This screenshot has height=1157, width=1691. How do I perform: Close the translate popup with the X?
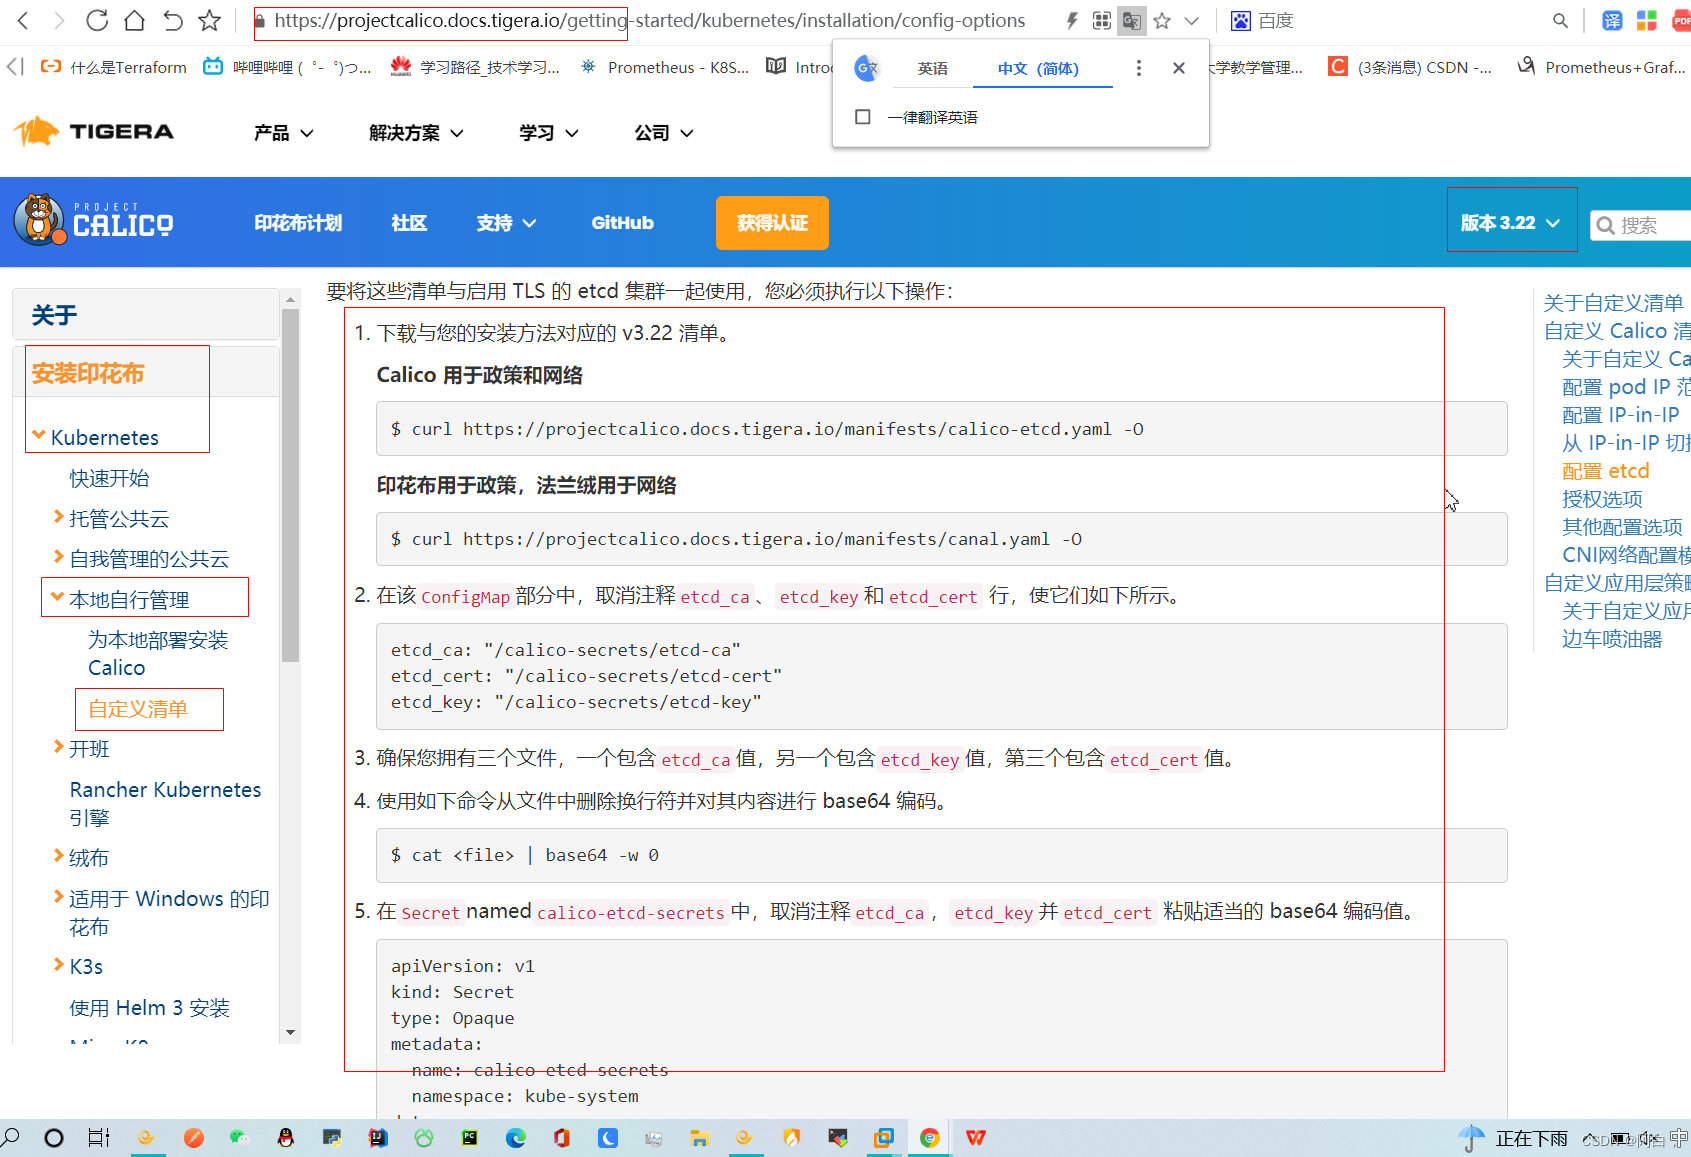(1179, 68)
